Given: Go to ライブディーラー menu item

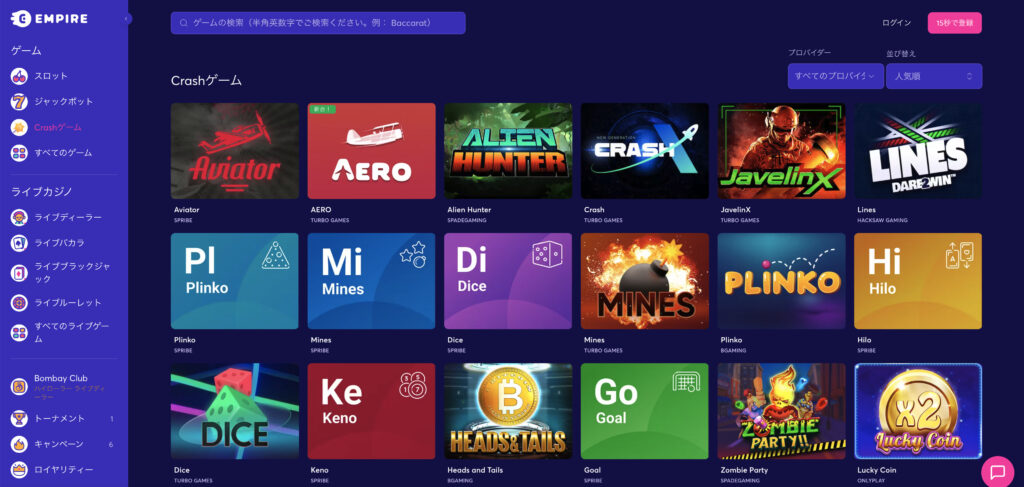Looking at the screenshot, I should (68, 217).
